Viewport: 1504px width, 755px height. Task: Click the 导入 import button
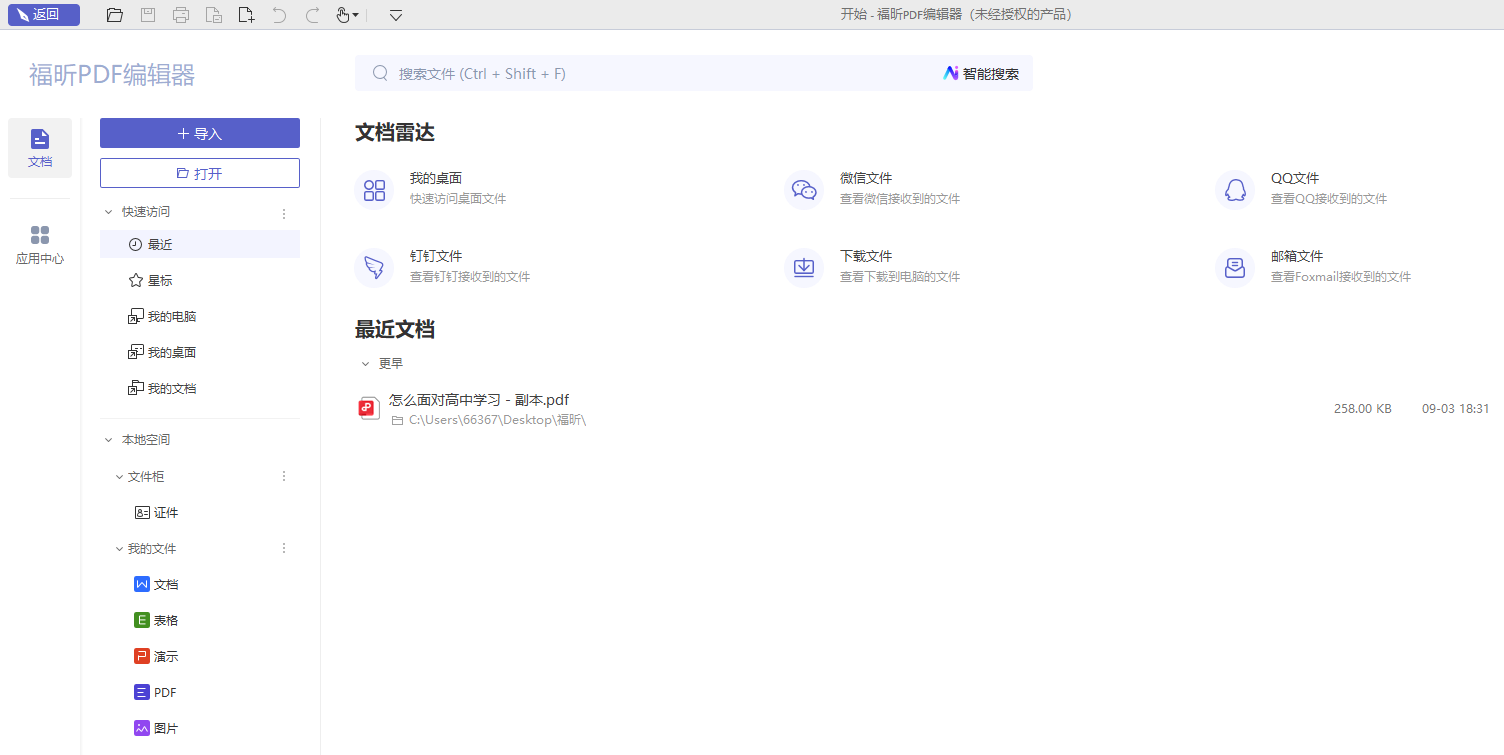[x=200, y=133]
